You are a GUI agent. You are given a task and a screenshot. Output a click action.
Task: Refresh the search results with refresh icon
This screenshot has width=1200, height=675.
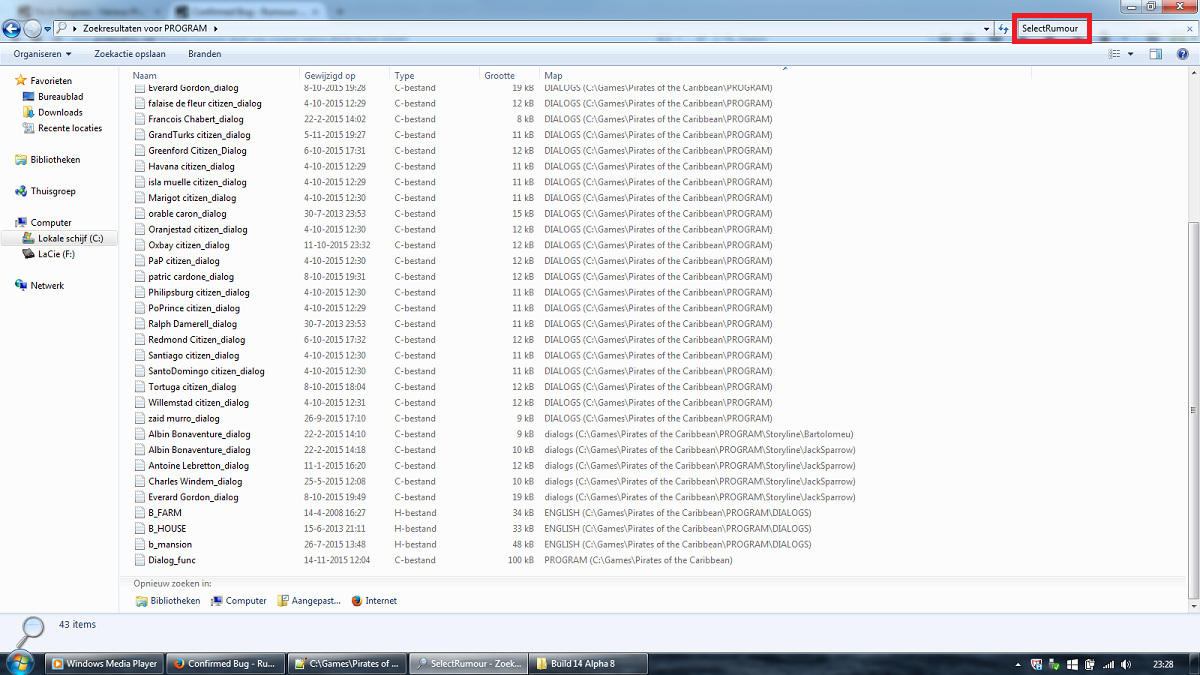(x=1003, y=29)
